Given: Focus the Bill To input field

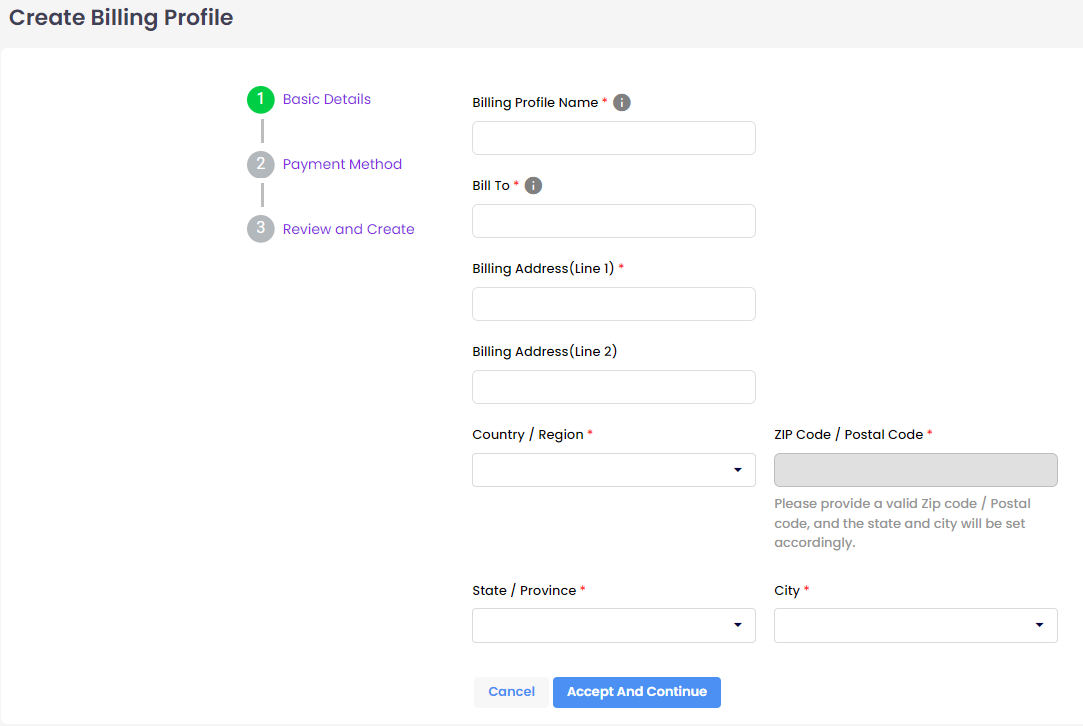Looking at the screenshot, I should [x=613, y=221].
